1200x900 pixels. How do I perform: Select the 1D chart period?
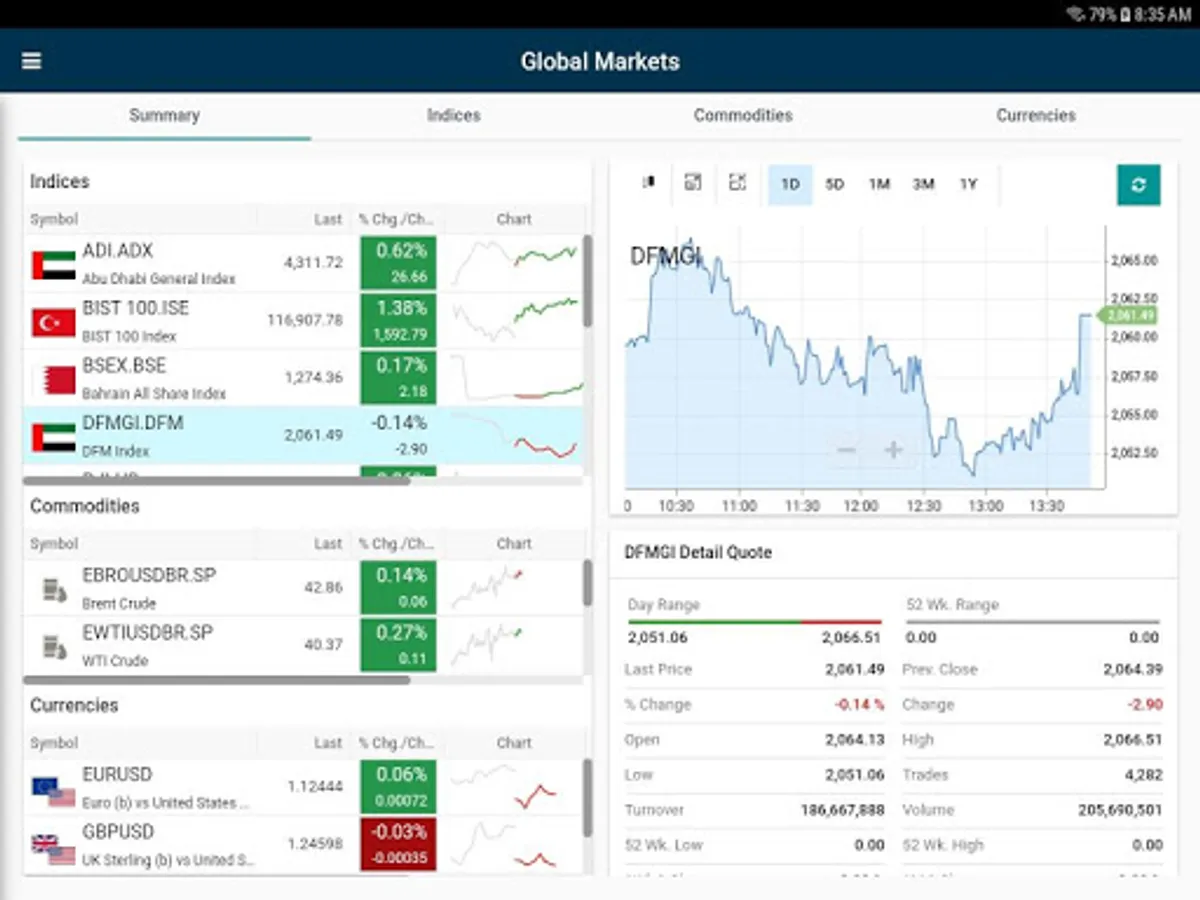[x=790, y=184]
